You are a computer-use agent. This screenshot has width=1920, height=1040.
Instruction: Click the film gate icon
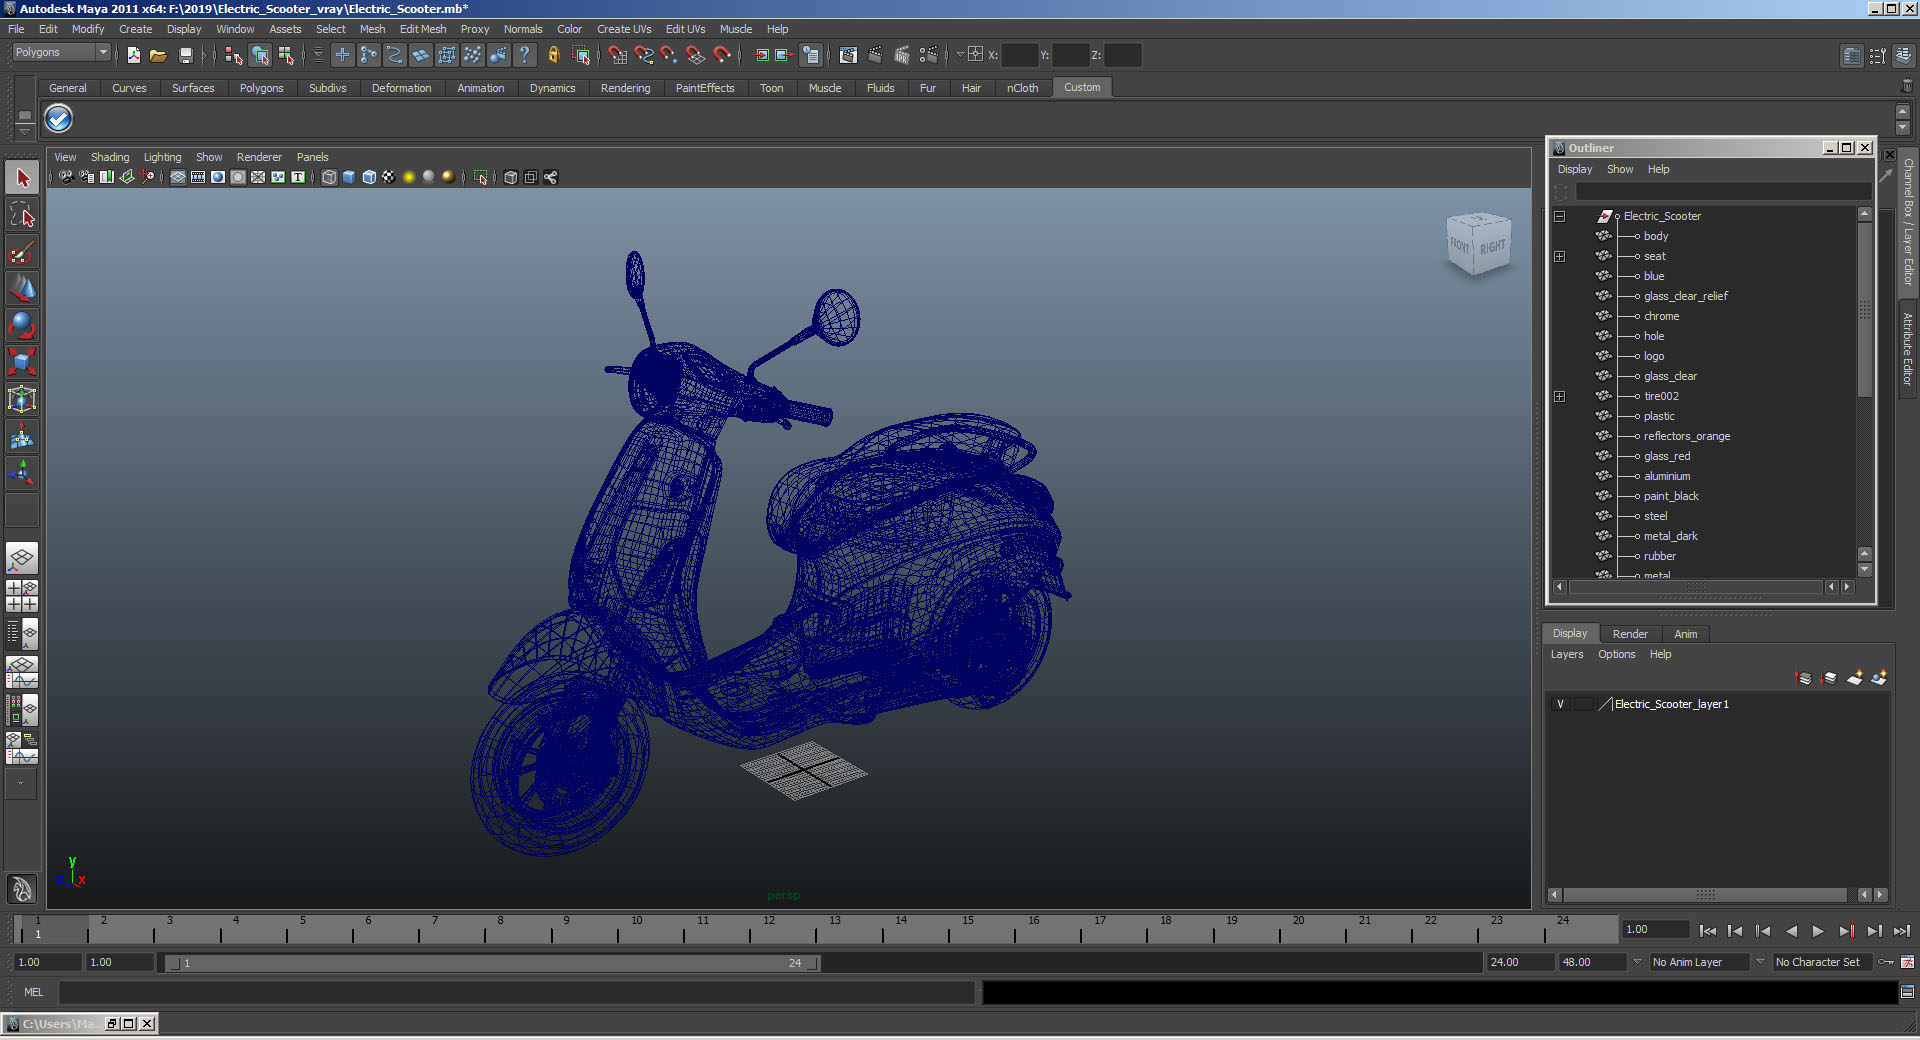coord(198,177)
